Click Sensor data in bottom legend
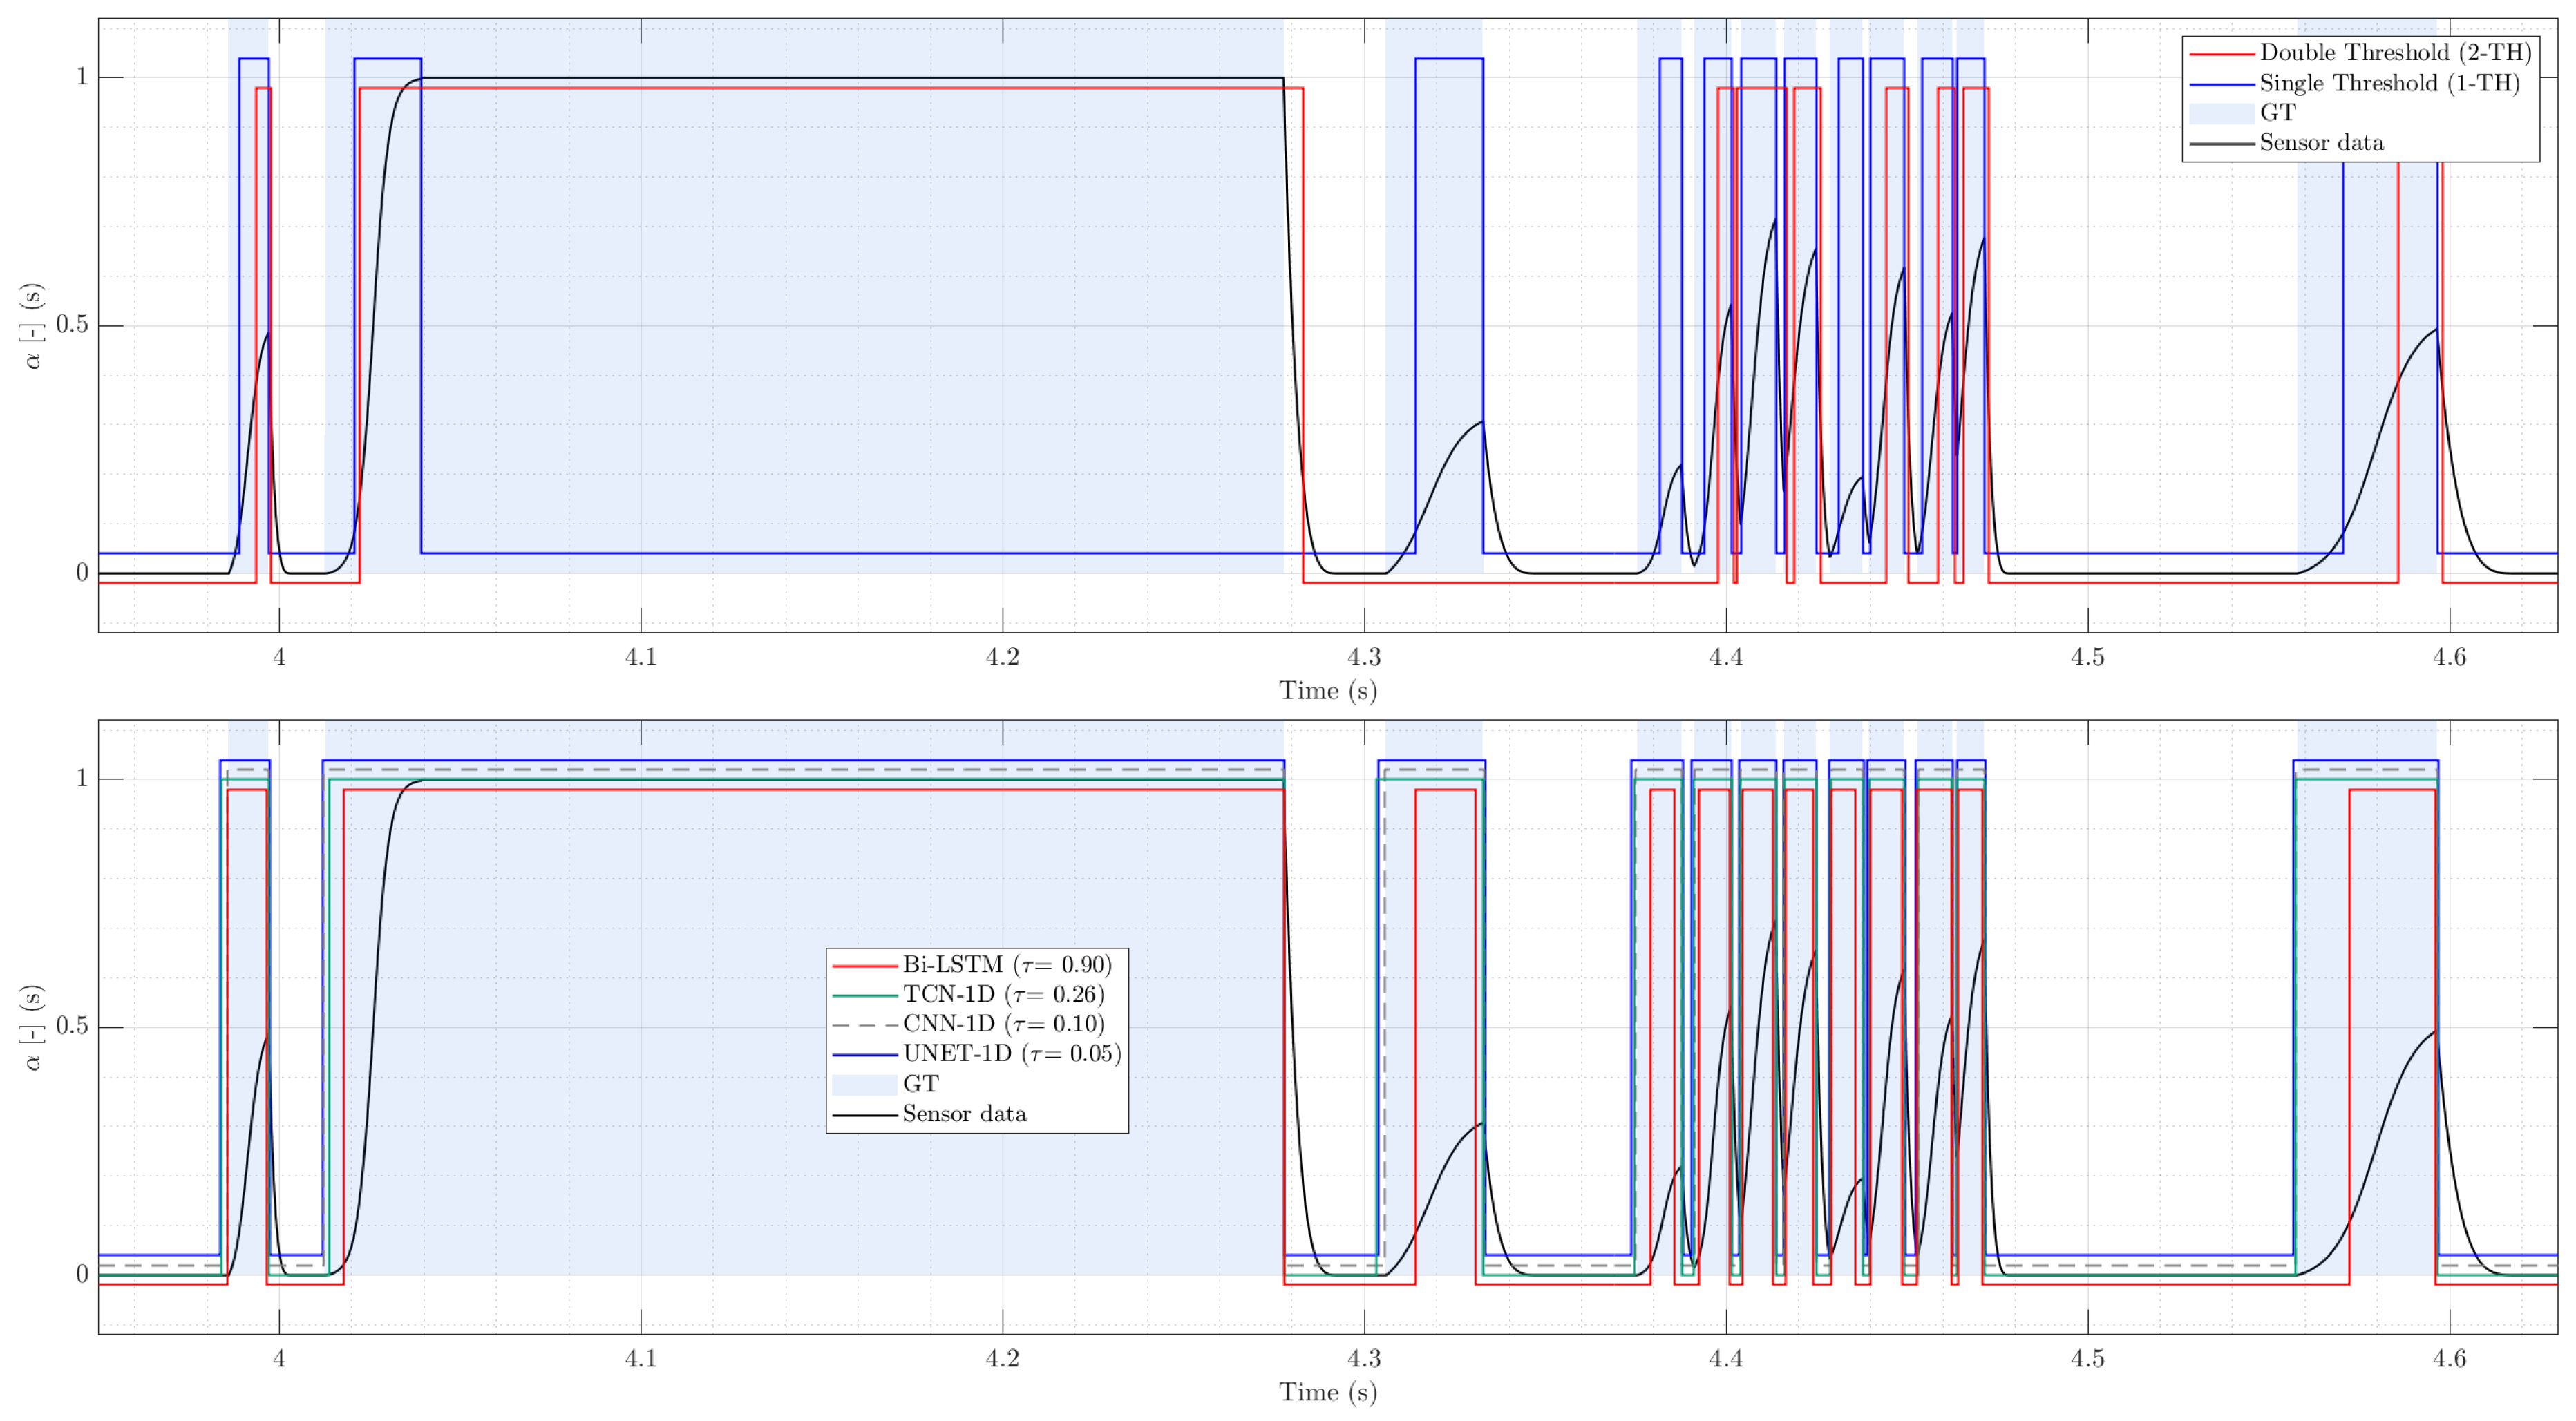 (x=964, y=1114)
